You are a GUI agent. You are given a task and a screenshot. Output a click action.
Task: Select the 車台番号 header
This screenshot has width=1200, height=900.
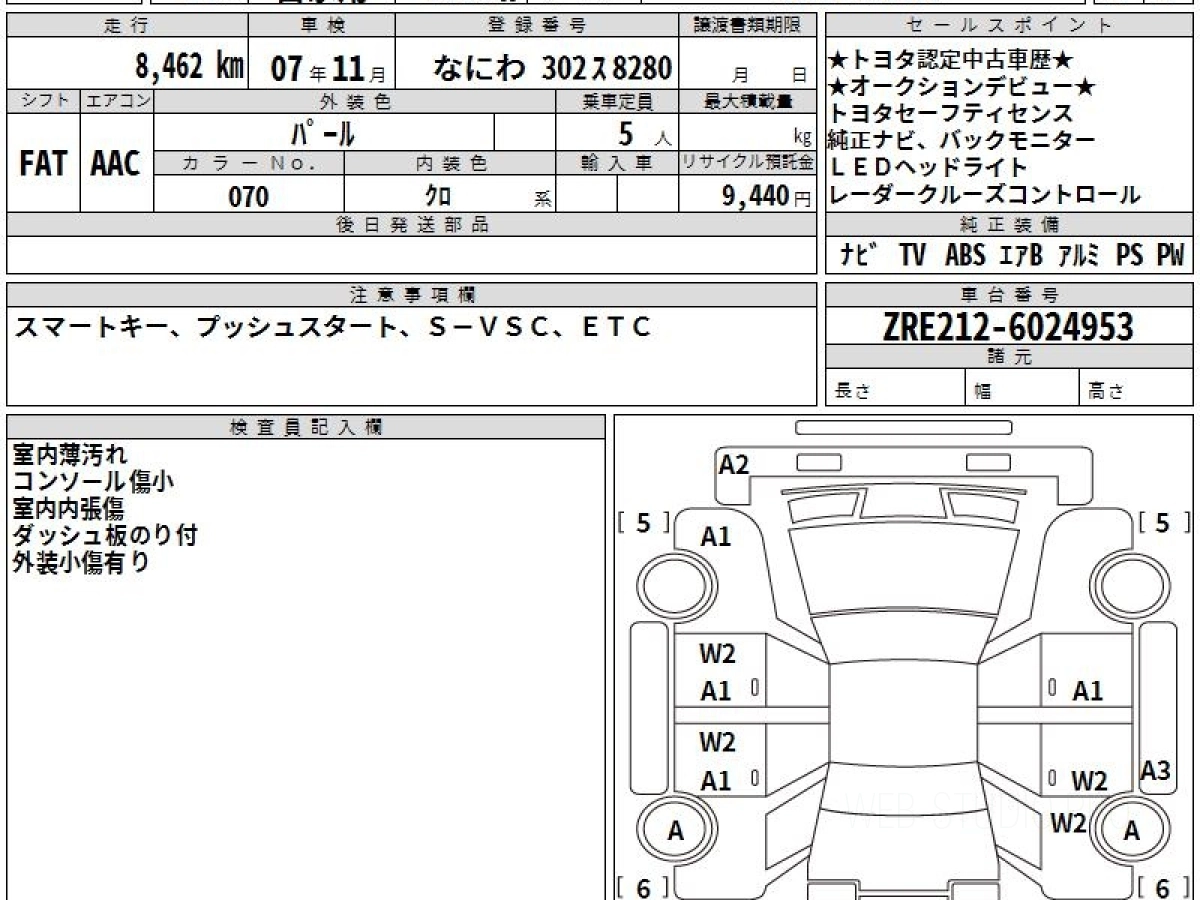coord(1008,295)
